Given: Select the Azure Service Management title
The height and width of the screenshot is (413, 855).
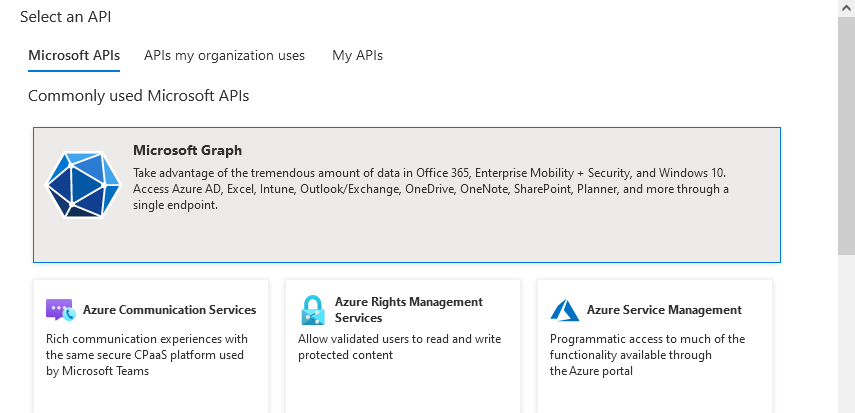Looking at the screenshot, I should (664, 310).
